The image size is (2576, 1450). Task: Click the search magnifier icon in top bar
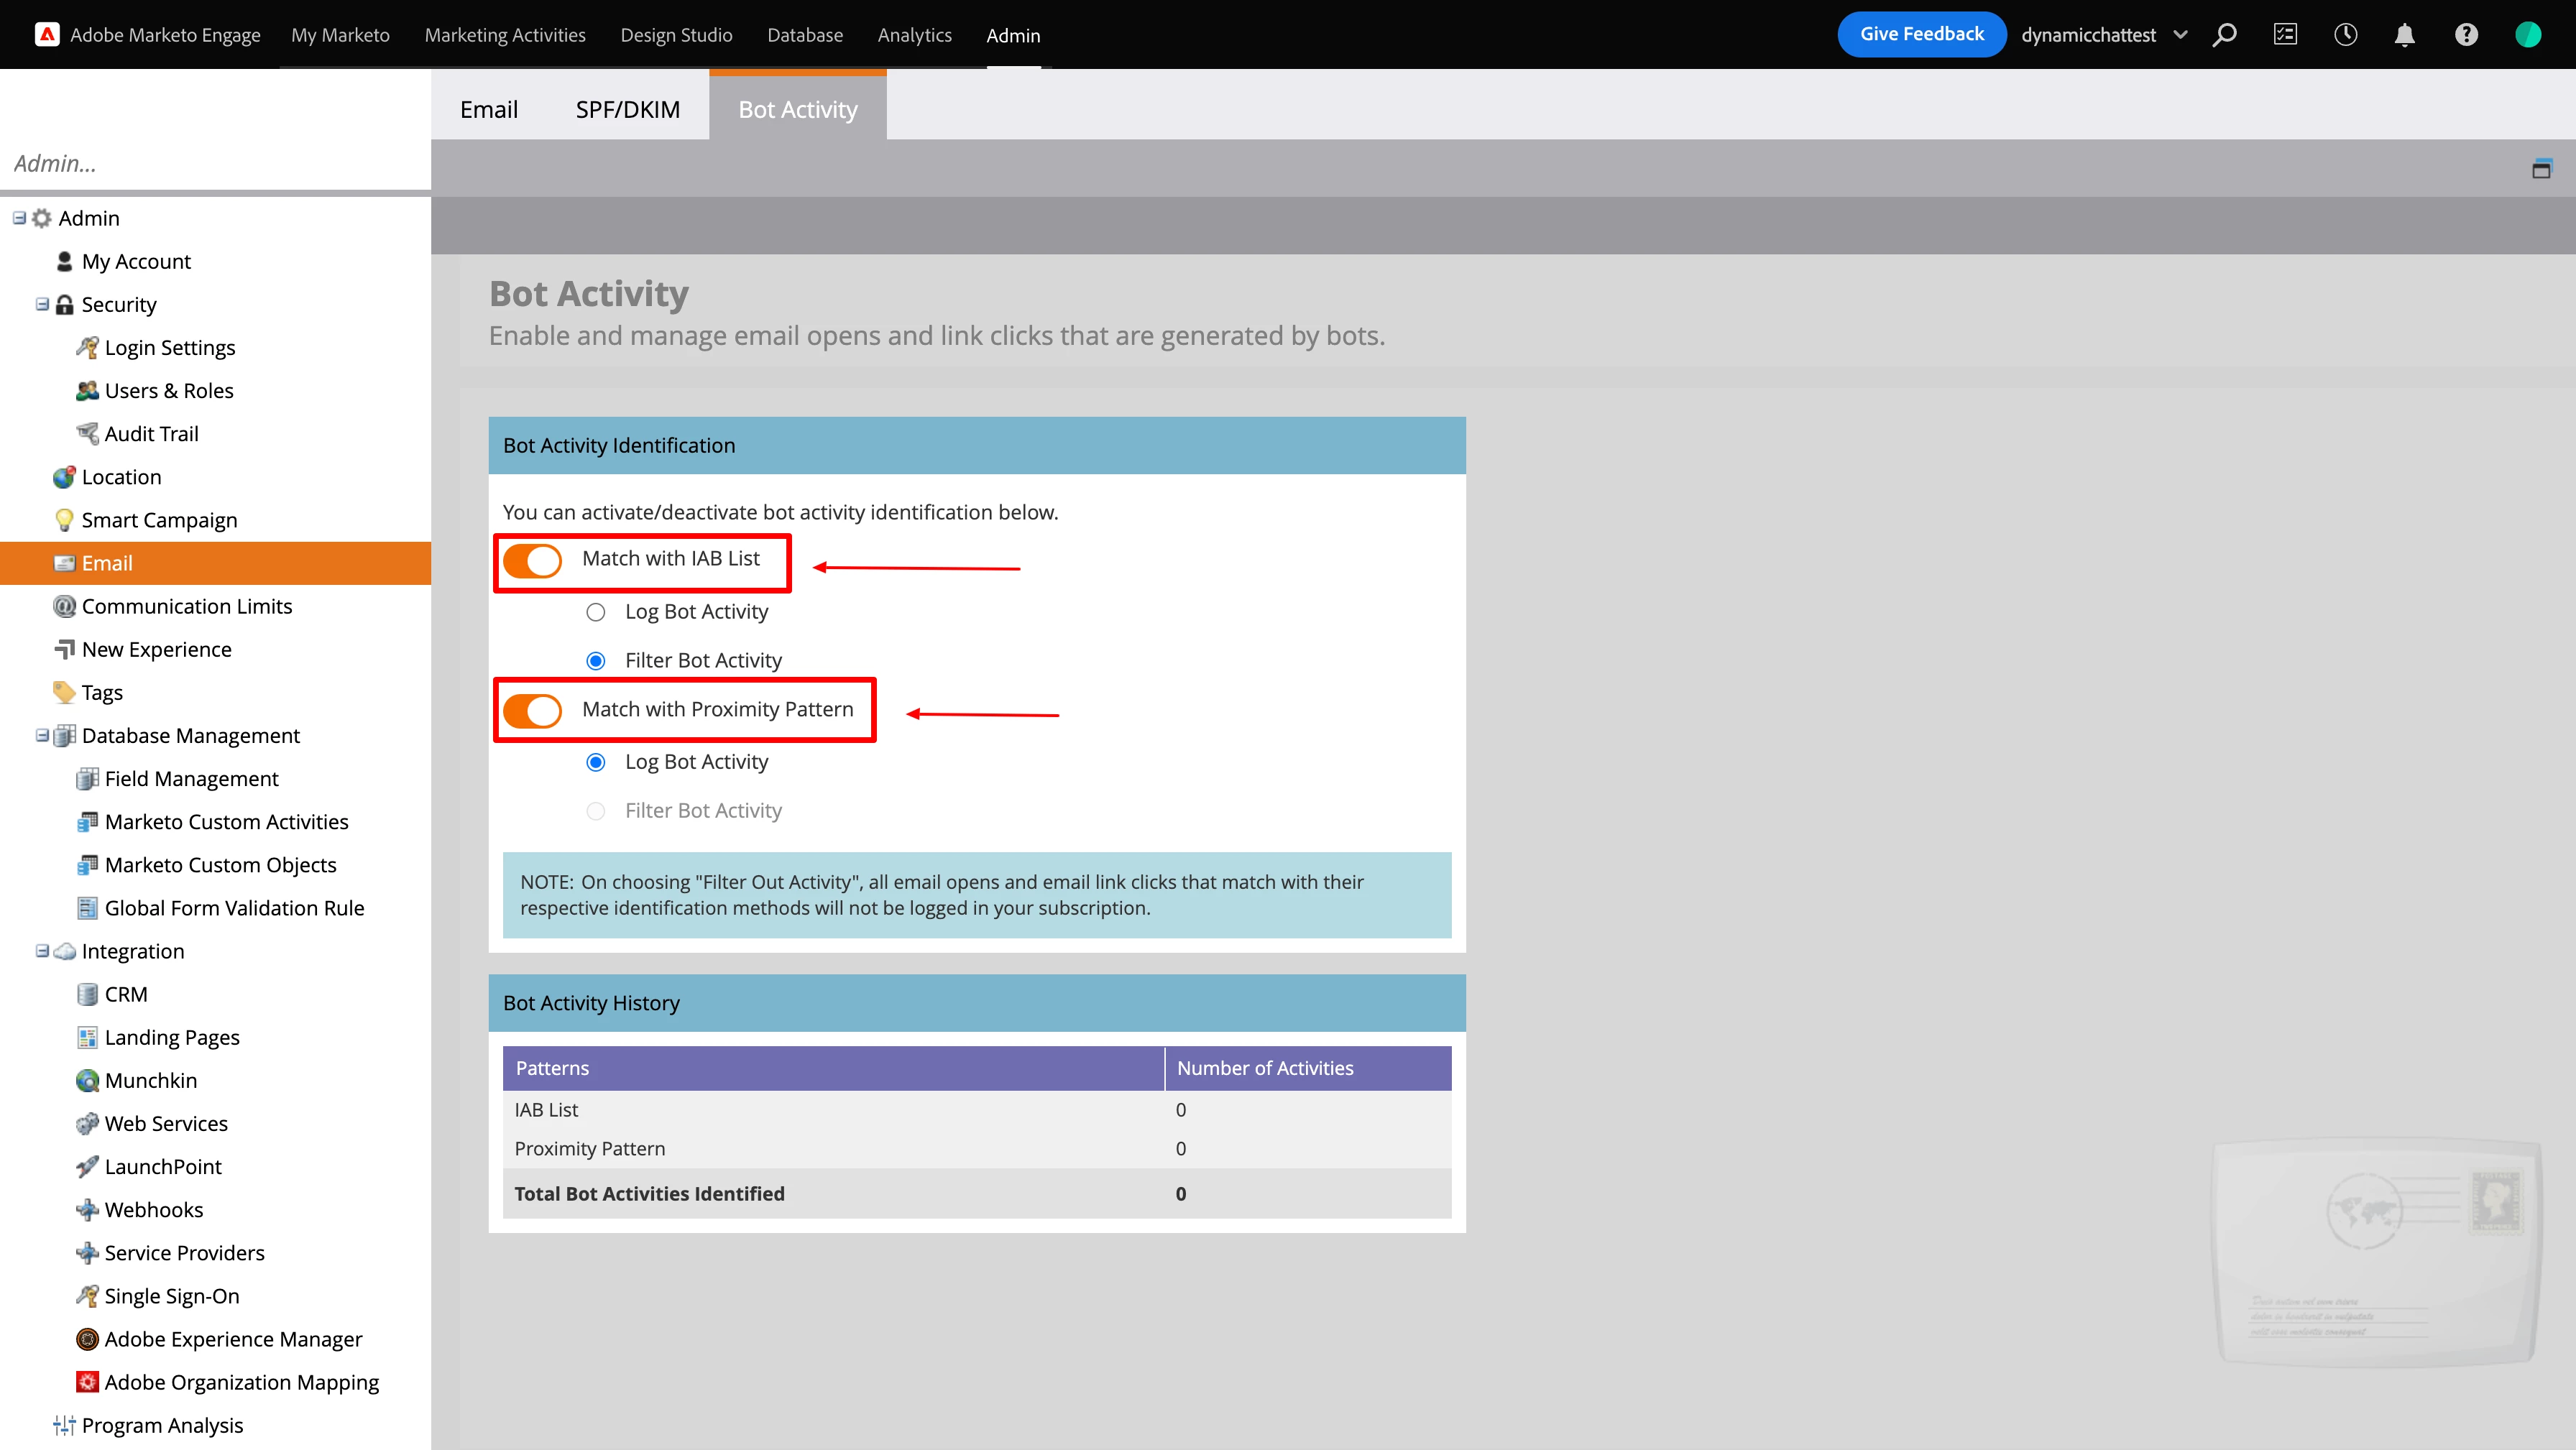point(2224,35)
